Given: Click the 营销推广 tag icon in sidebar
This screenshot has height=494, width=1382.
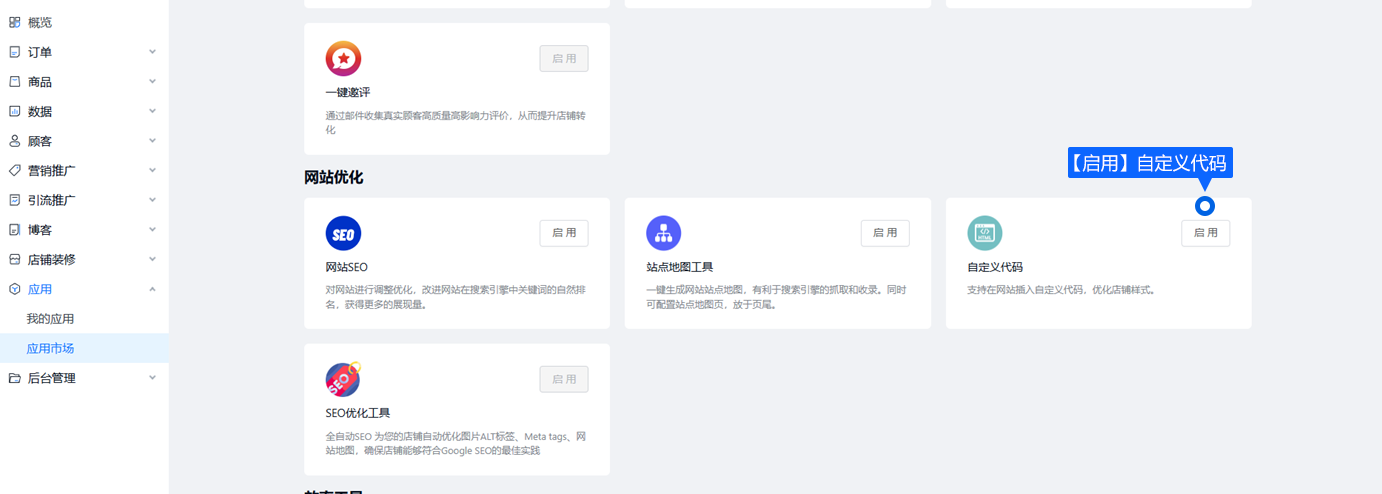Looking at the screenshot, I should pyautogui.click(x=14, y=170).
